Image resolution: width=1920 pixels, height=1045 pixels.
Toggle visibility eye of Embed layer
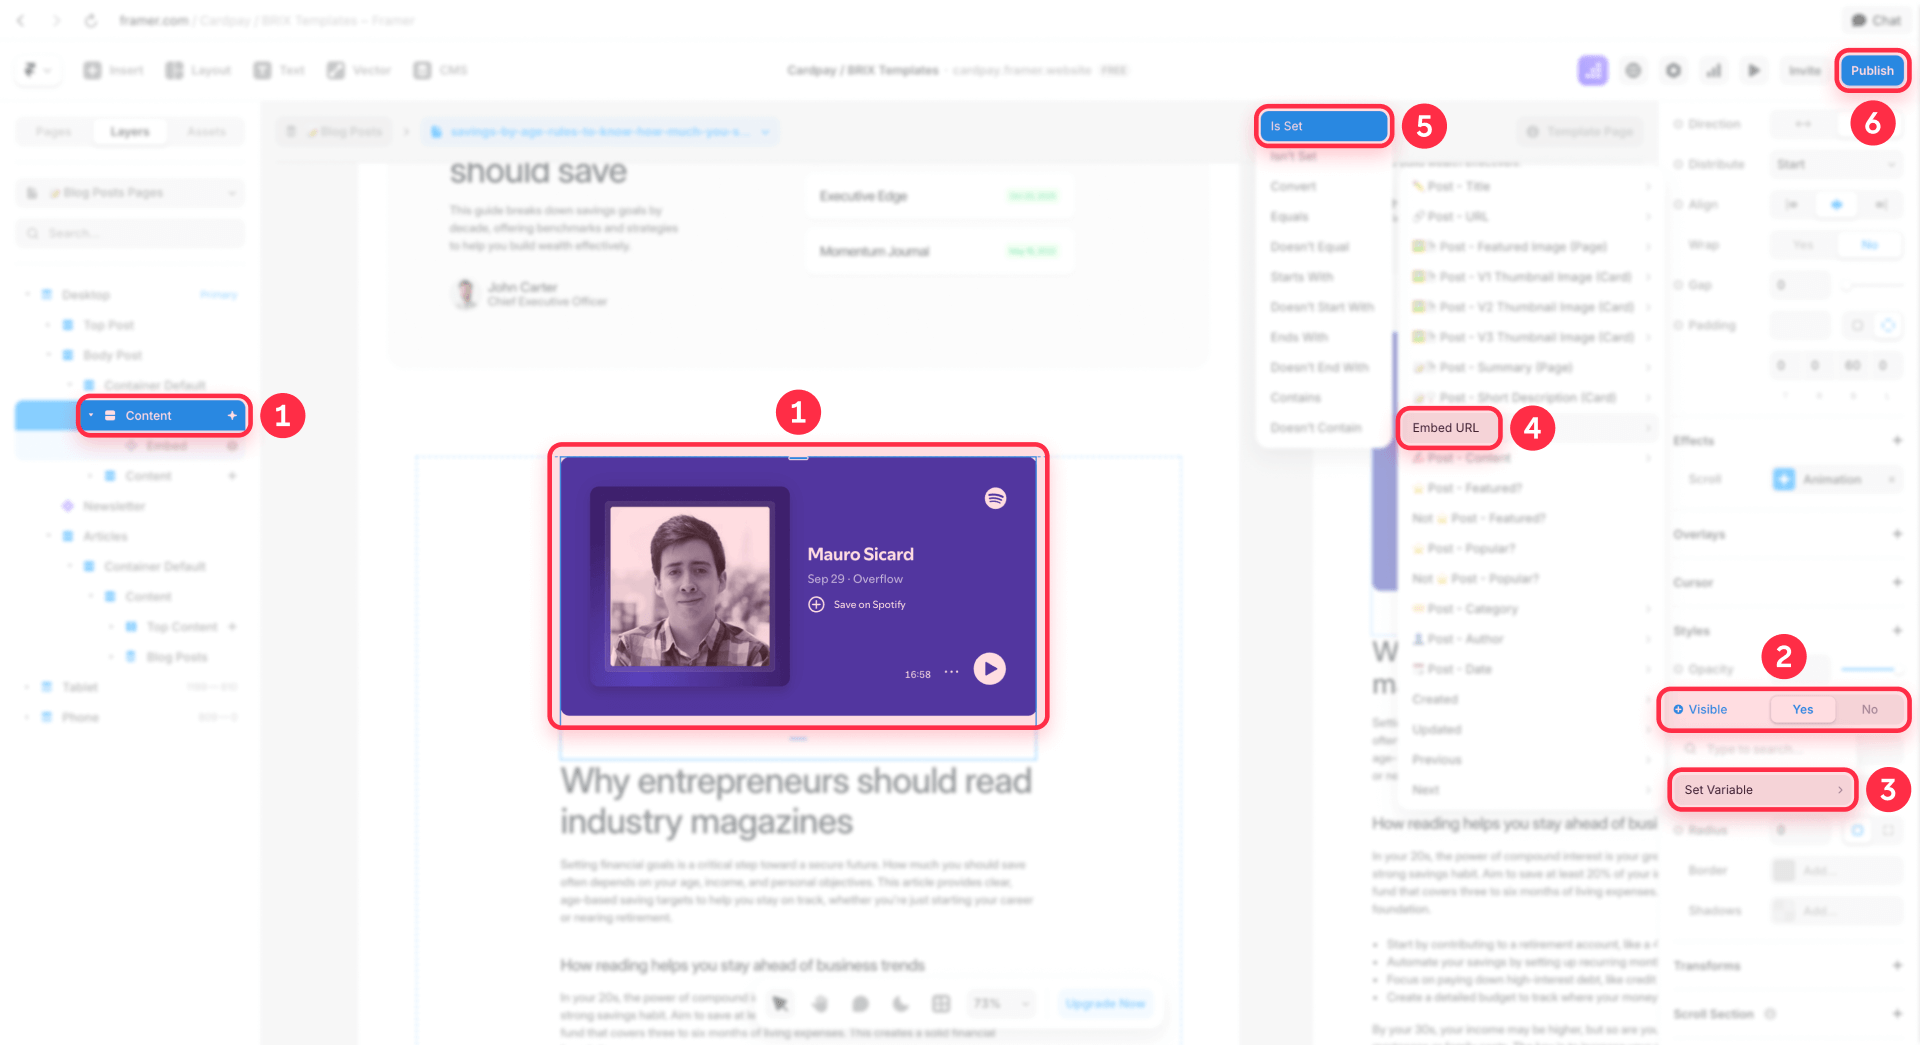(232, 446)
